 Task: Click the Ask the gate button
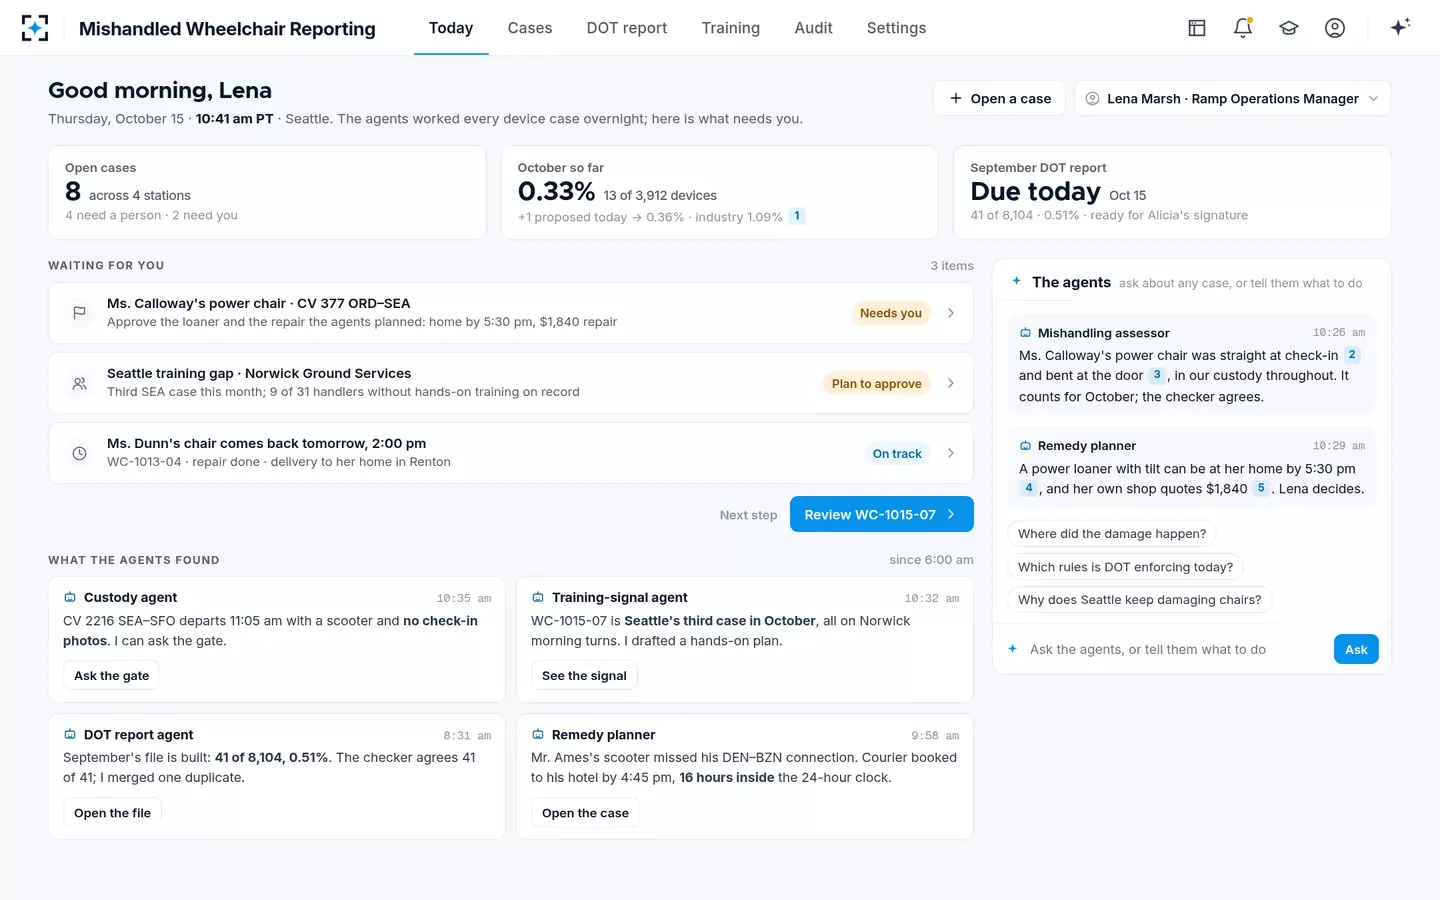(x=112, y=675)
